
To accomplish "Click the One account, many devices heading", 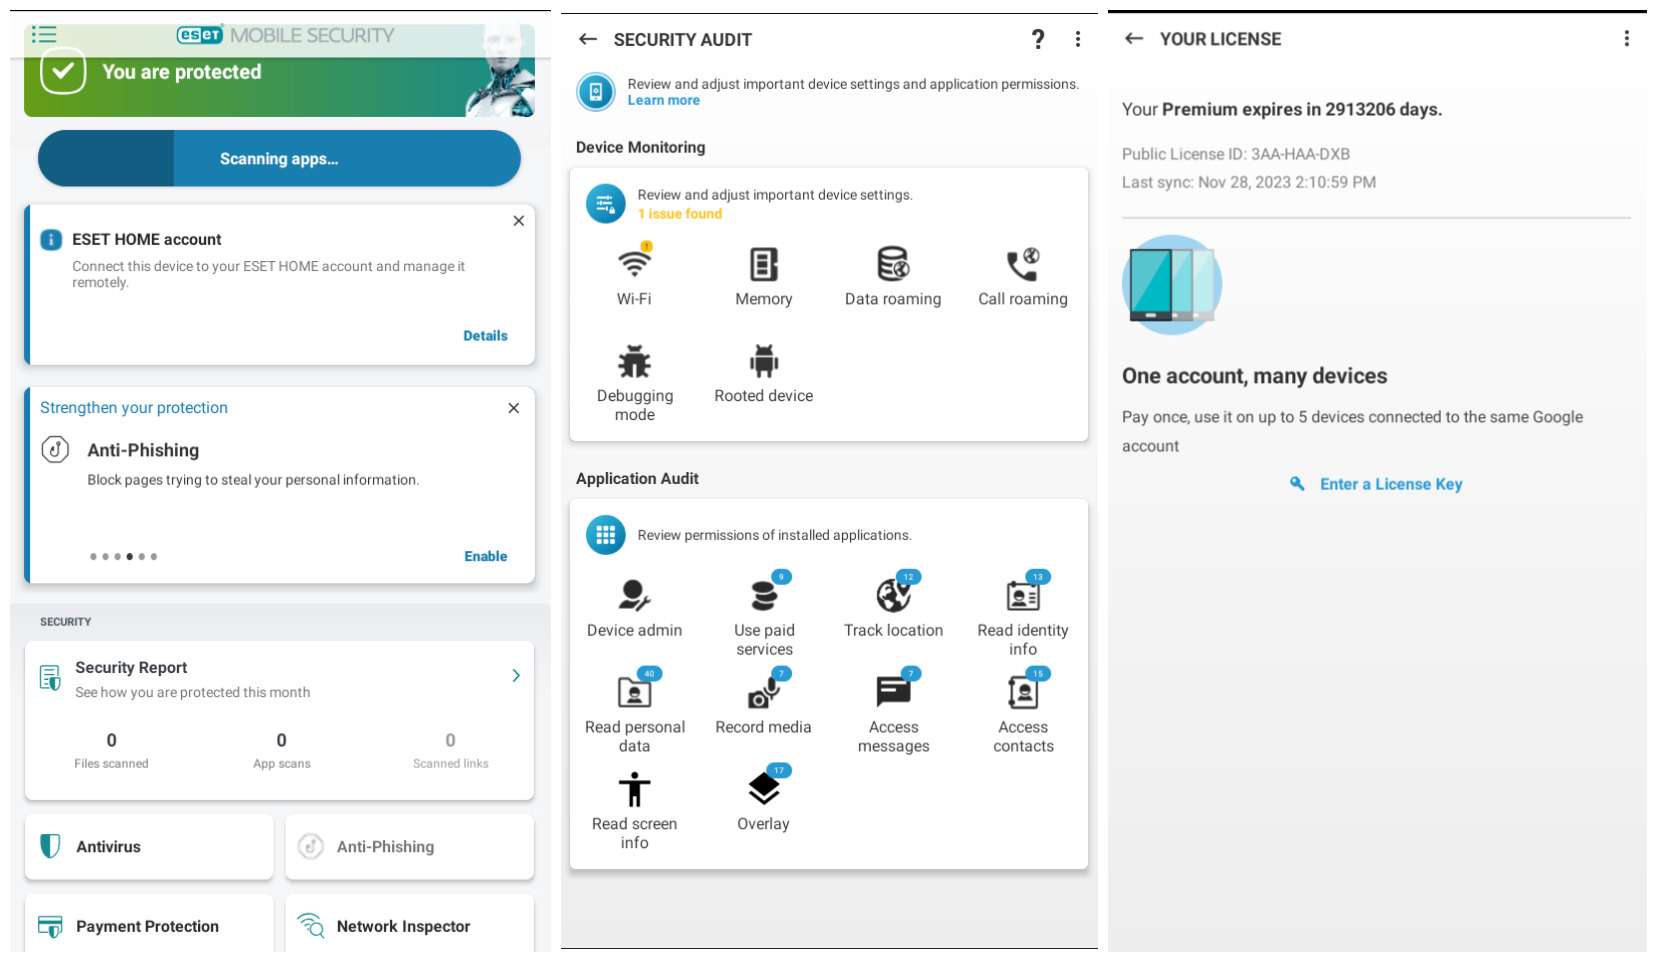I will [x=1255, y=376].
